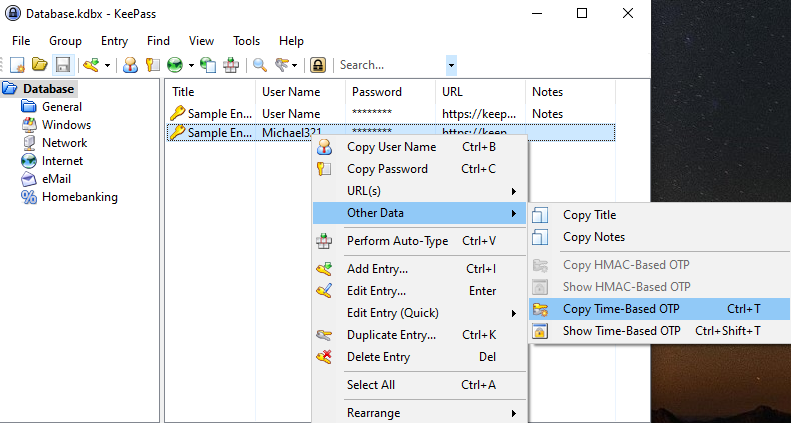Click Duplicate Entry in context menu

coord(391,335)
